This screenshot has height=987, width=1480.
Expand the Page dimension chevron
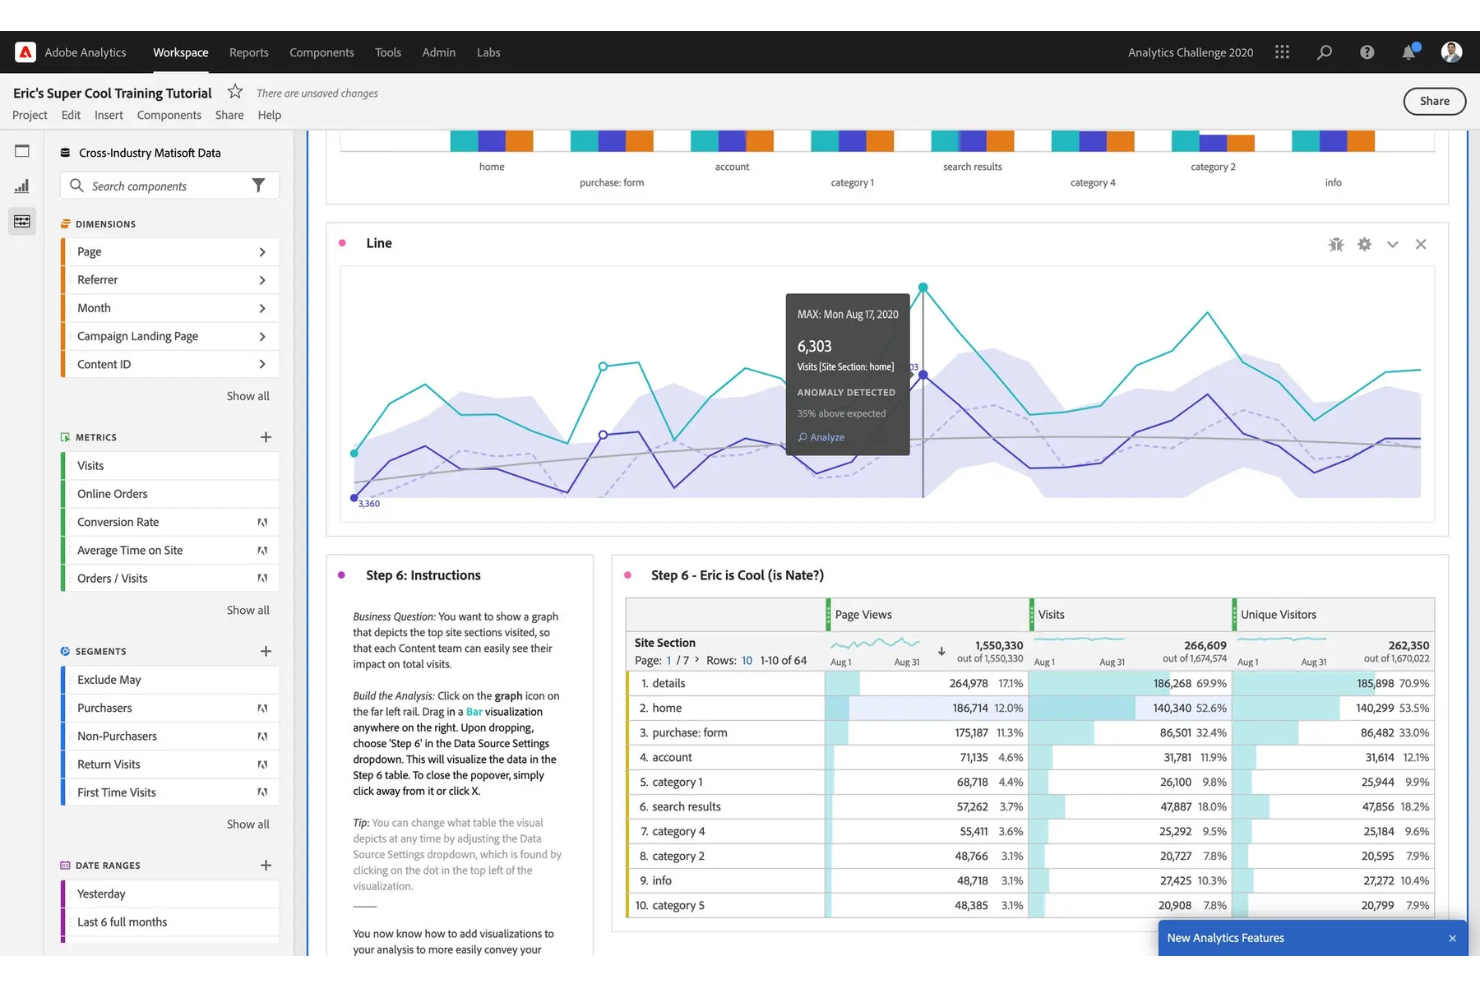click(x=262, y=252)
